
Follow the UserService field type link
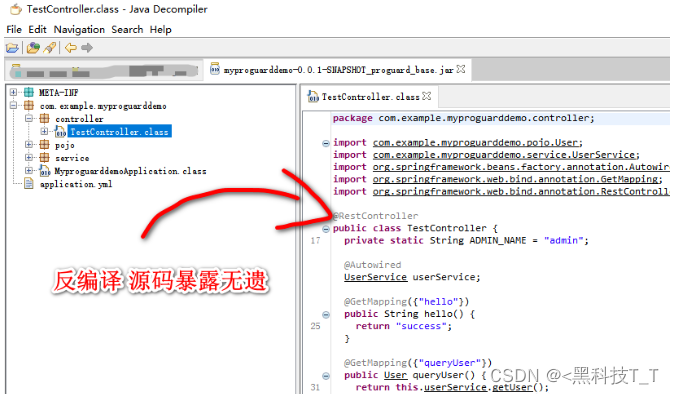(x=375, y=277)
